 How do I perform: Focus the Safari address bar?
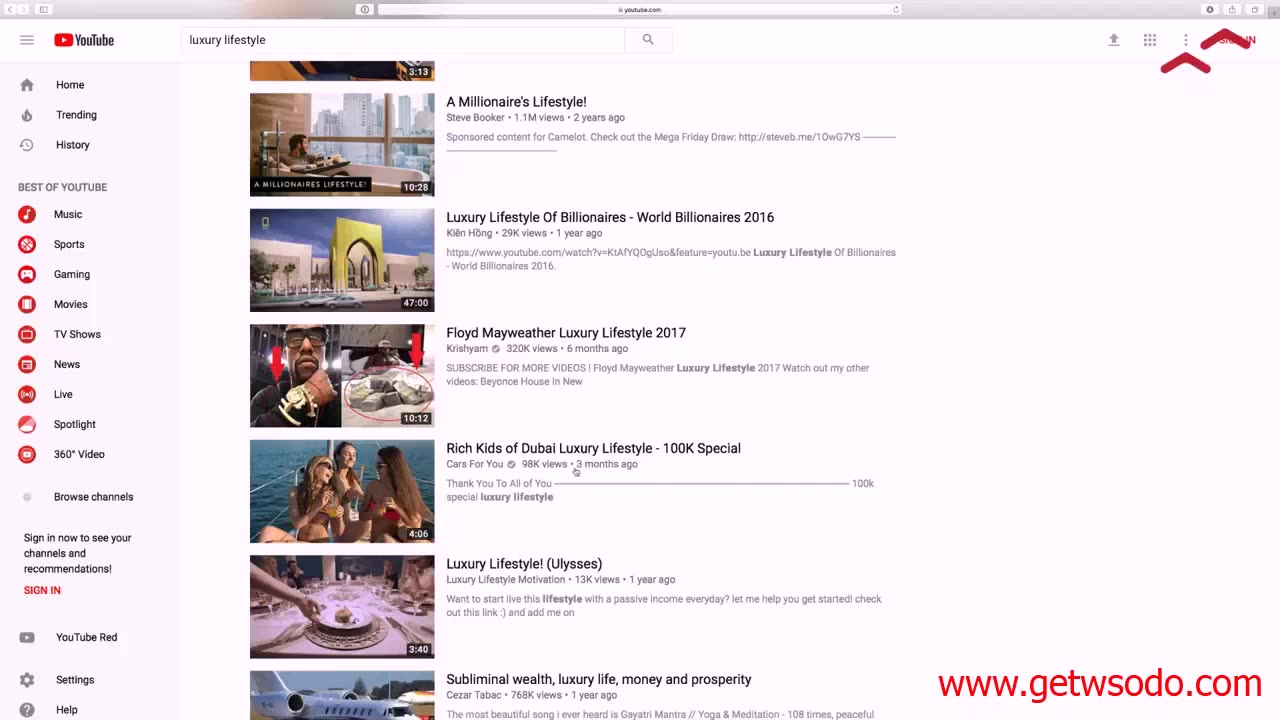coord(640,9)
